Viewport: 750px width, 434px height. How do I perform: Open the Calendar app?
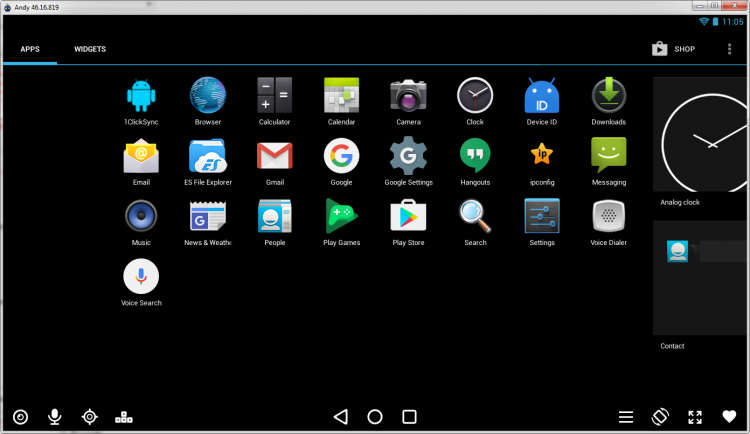(342, 100)
